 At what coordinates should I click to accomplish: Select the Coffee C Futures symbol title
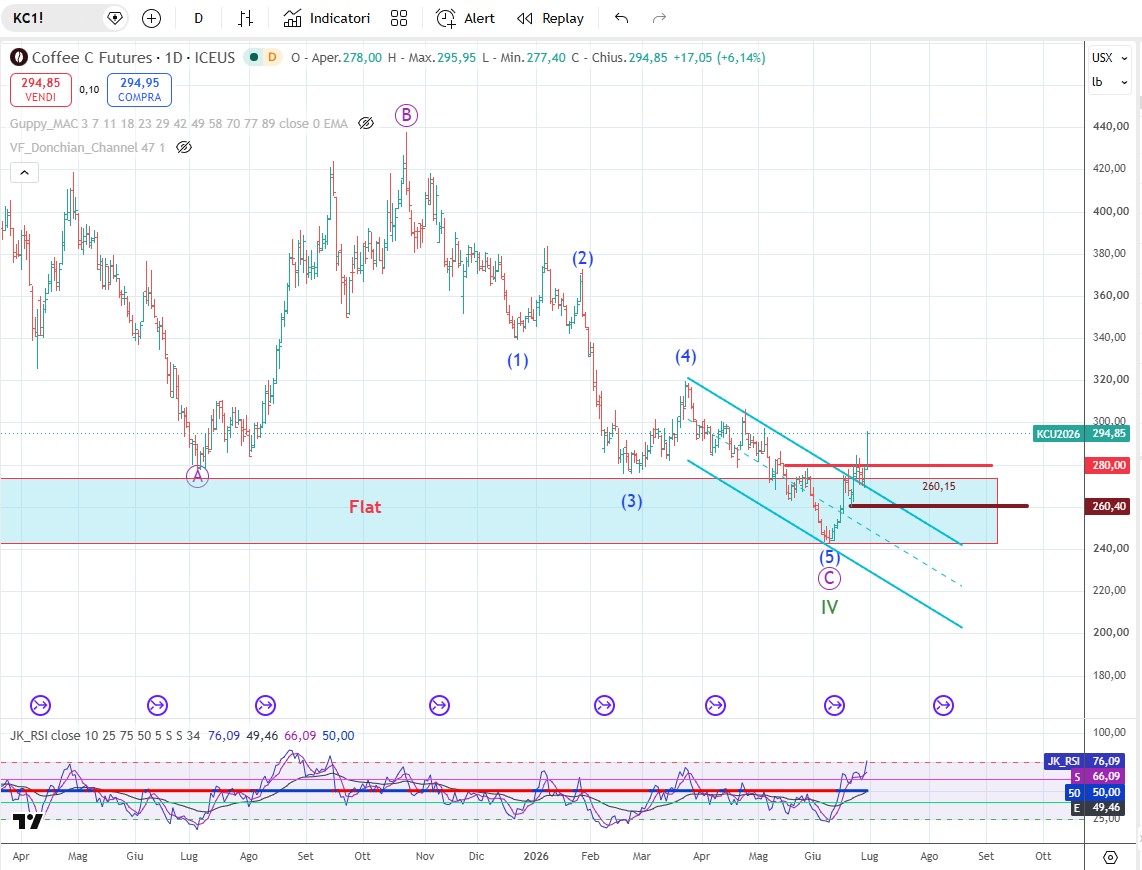tap(133, 58)
